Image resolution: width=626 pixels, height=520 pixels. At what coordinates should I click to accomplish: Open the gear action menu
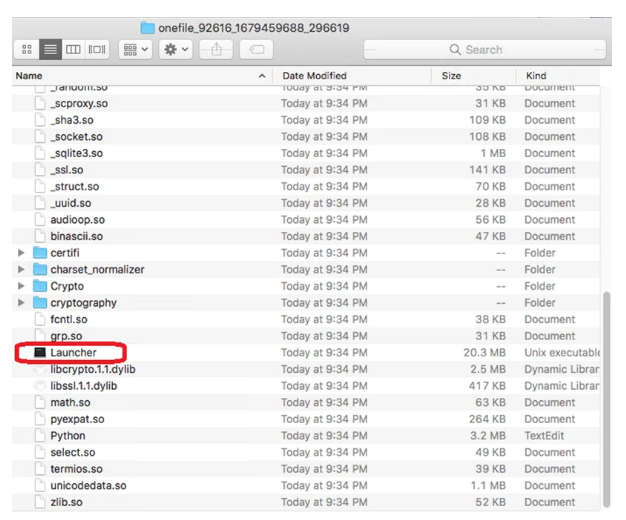[x=176, y=50]
